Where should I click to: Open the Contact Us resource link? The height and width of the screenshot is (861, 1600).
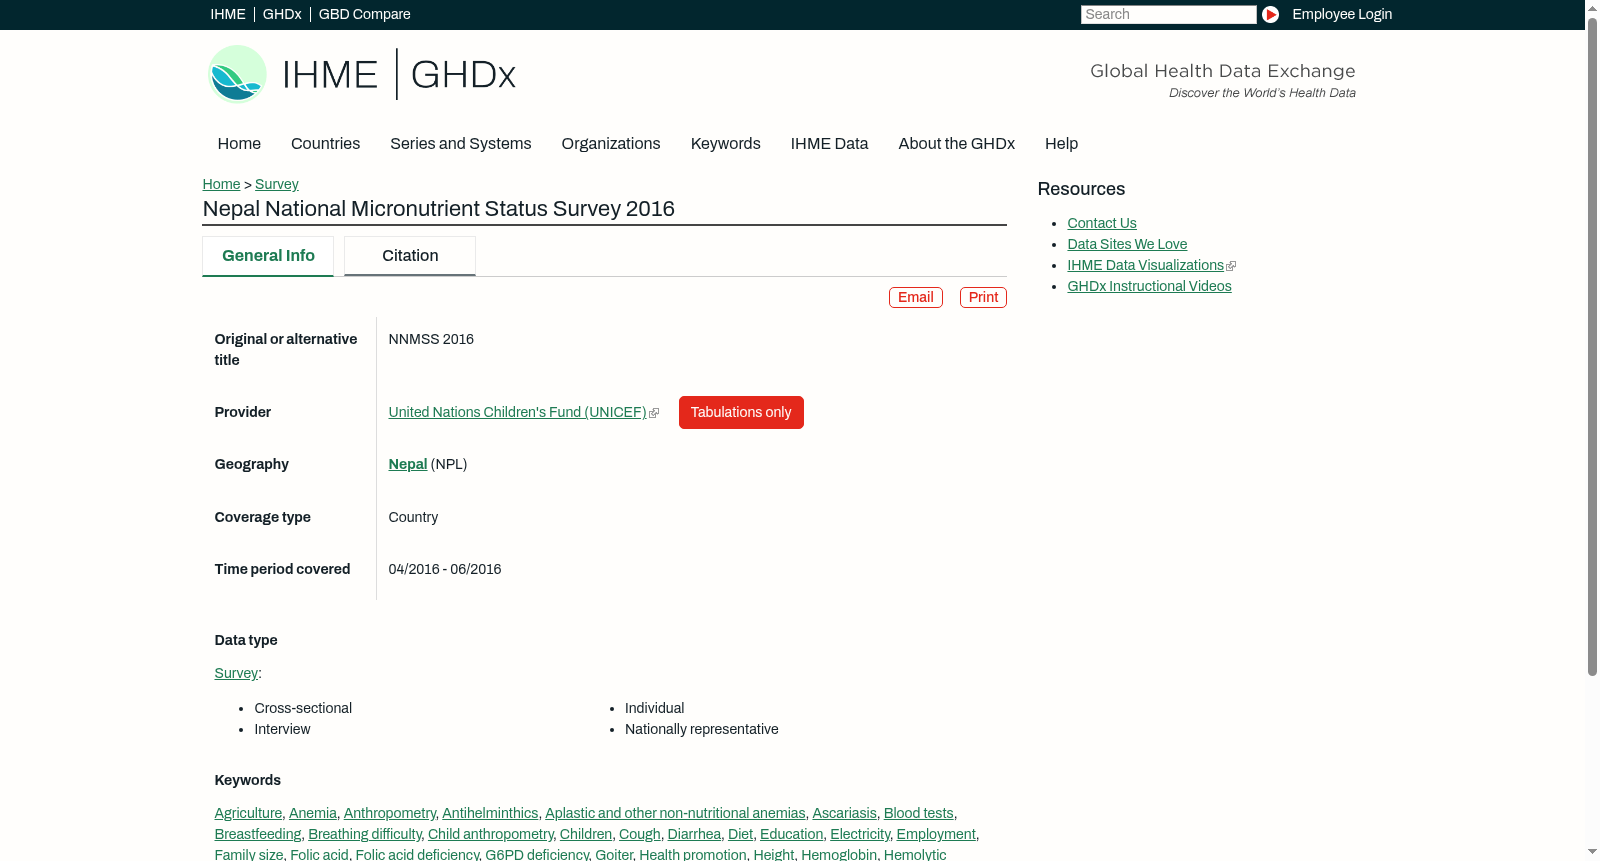pyautogui.click(x=1102, y=223)
